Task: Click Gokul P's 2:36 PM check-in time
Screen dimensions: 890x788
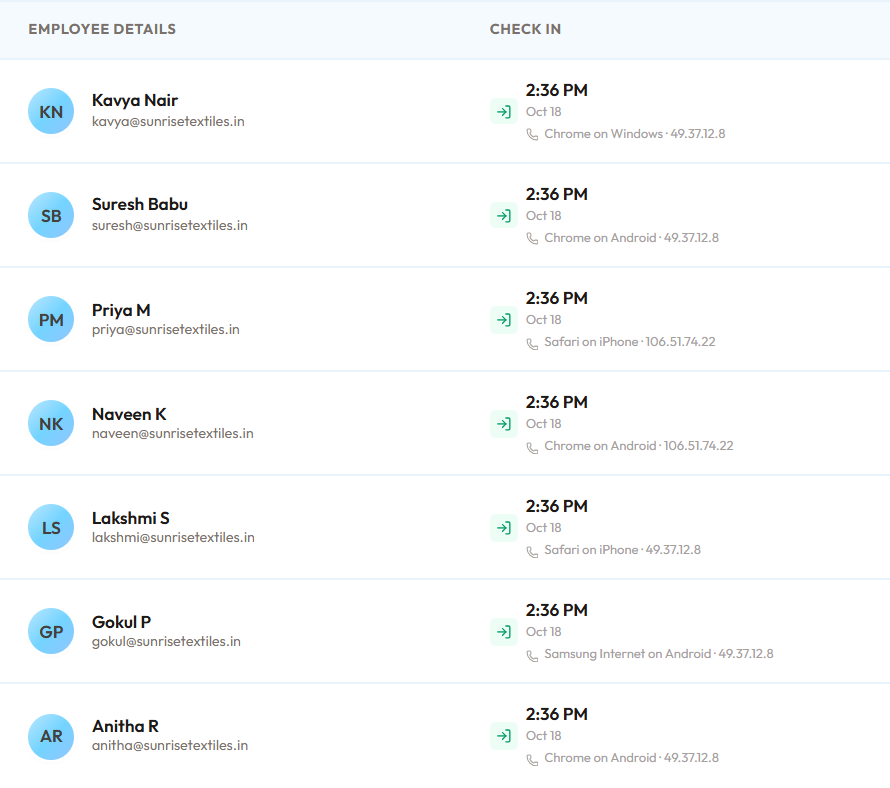Action: [556, 610]
